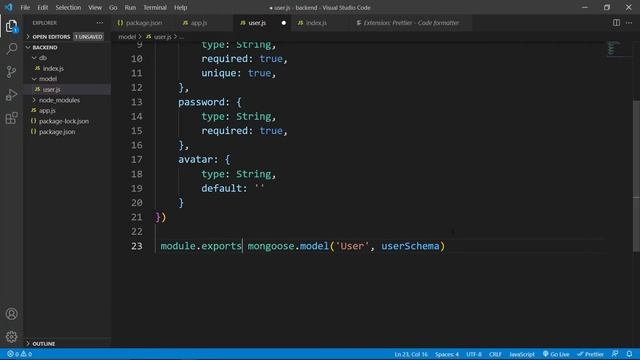
Task: Open the File menu
Action: coord(25,7)
